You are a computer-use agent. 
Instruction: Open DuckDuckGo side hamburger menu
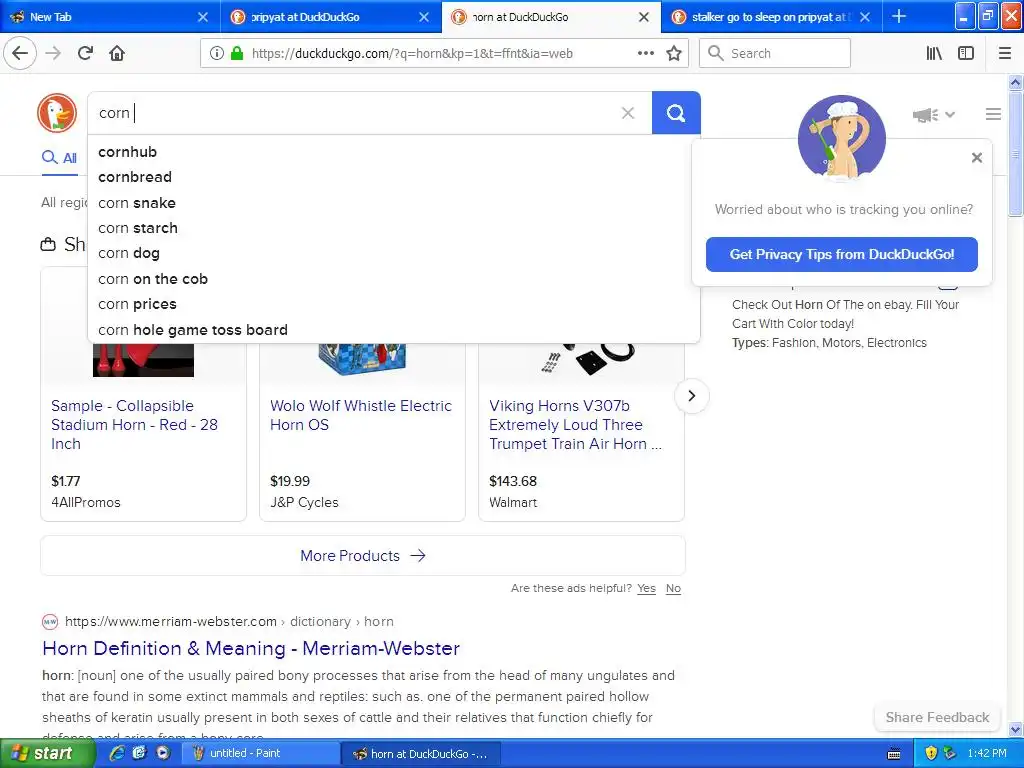point(993,114)
